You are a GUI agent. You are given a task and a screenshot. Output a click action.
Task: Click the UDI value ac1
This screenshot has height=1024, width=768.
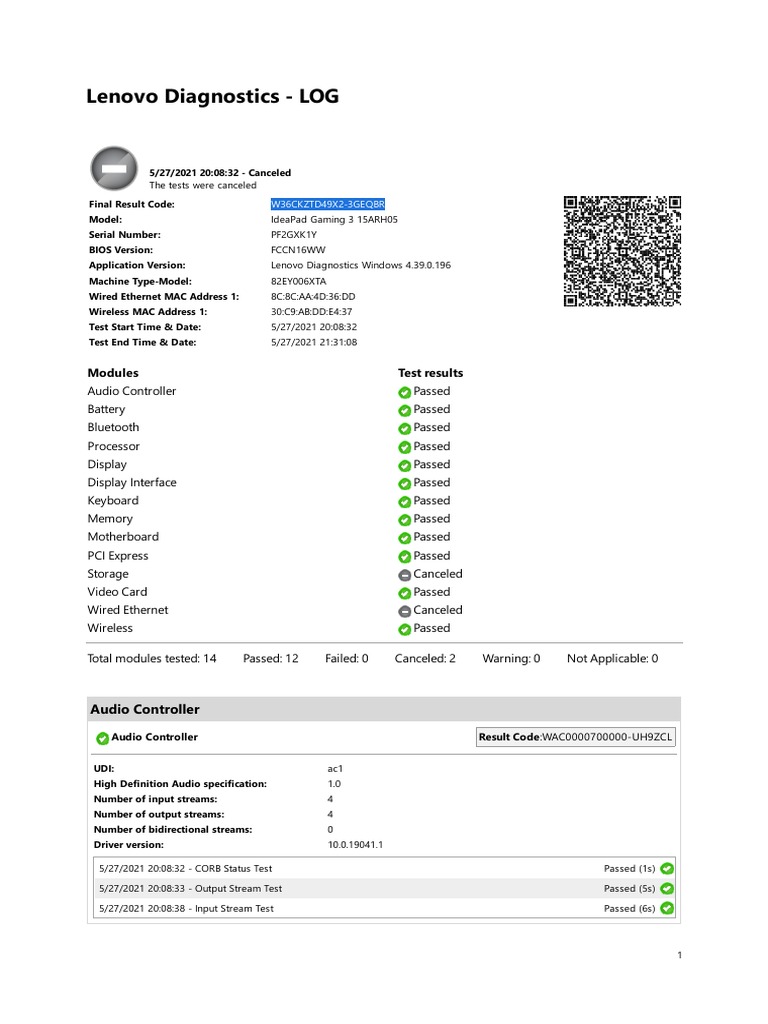[335, 769]
